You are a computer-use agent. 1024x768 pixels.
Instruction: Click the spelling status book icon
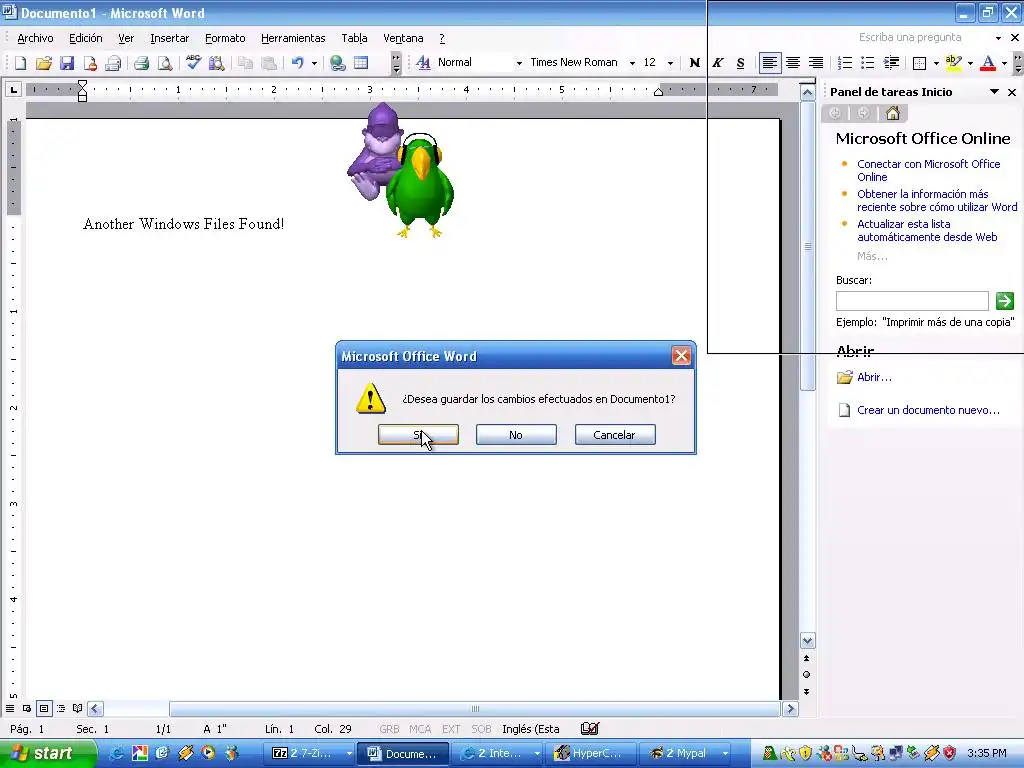coord(590,728)
